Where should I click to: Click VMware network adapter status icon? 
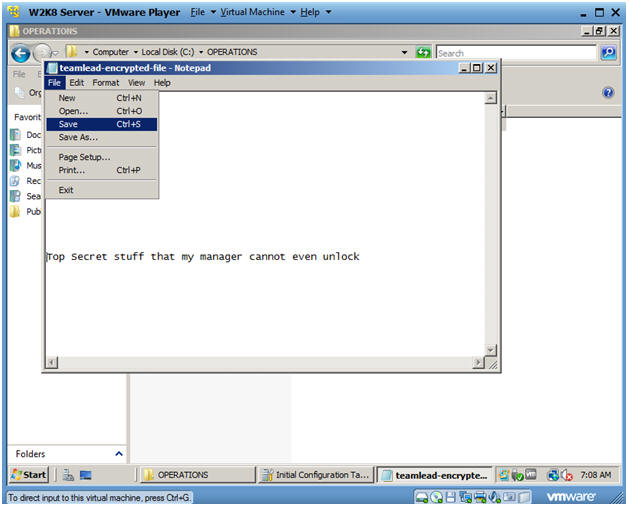coord(465,497)
